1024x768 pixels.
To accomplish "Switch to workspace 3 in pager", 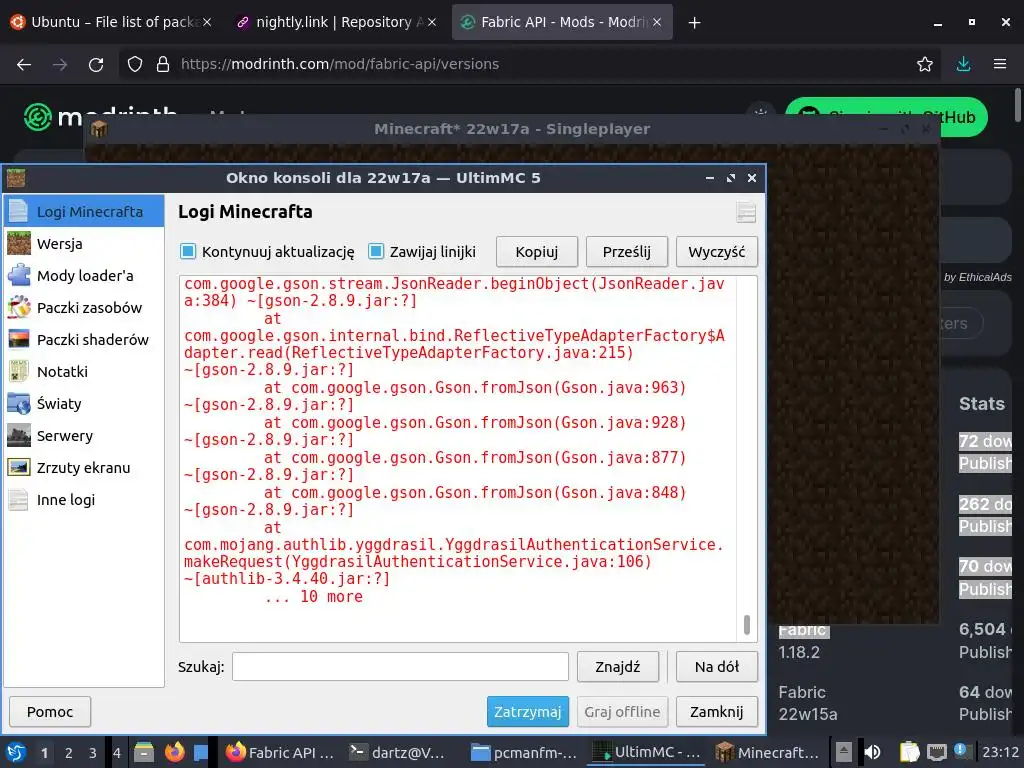I will (x=93, y=752).
